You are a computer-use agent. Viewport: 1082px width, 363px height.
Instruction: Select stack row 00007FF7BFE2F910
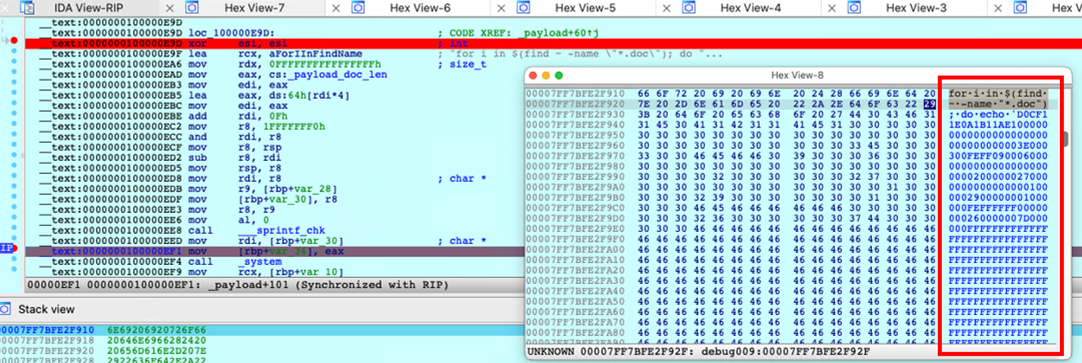coord(262,331)
